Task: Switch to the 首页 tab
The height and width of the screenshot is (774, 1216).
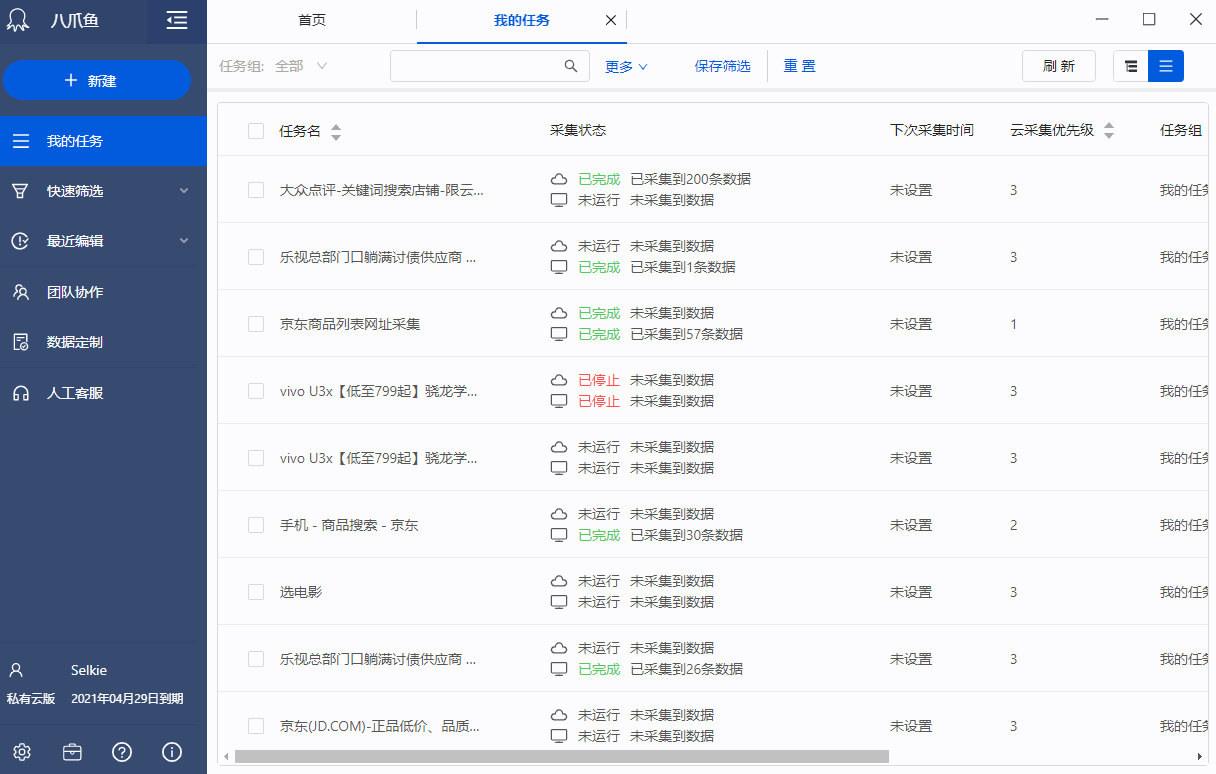Action: click(x=312, y=20)
